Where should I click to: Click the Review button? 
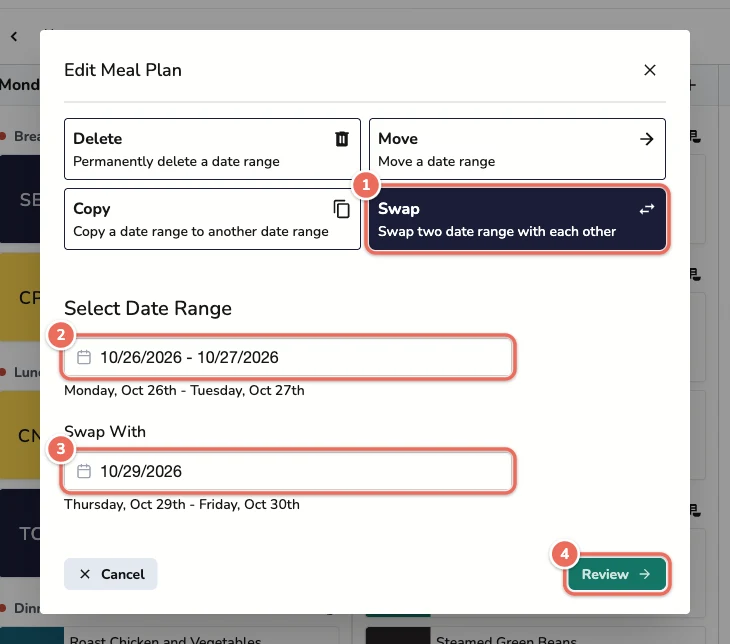coord(616,574)
